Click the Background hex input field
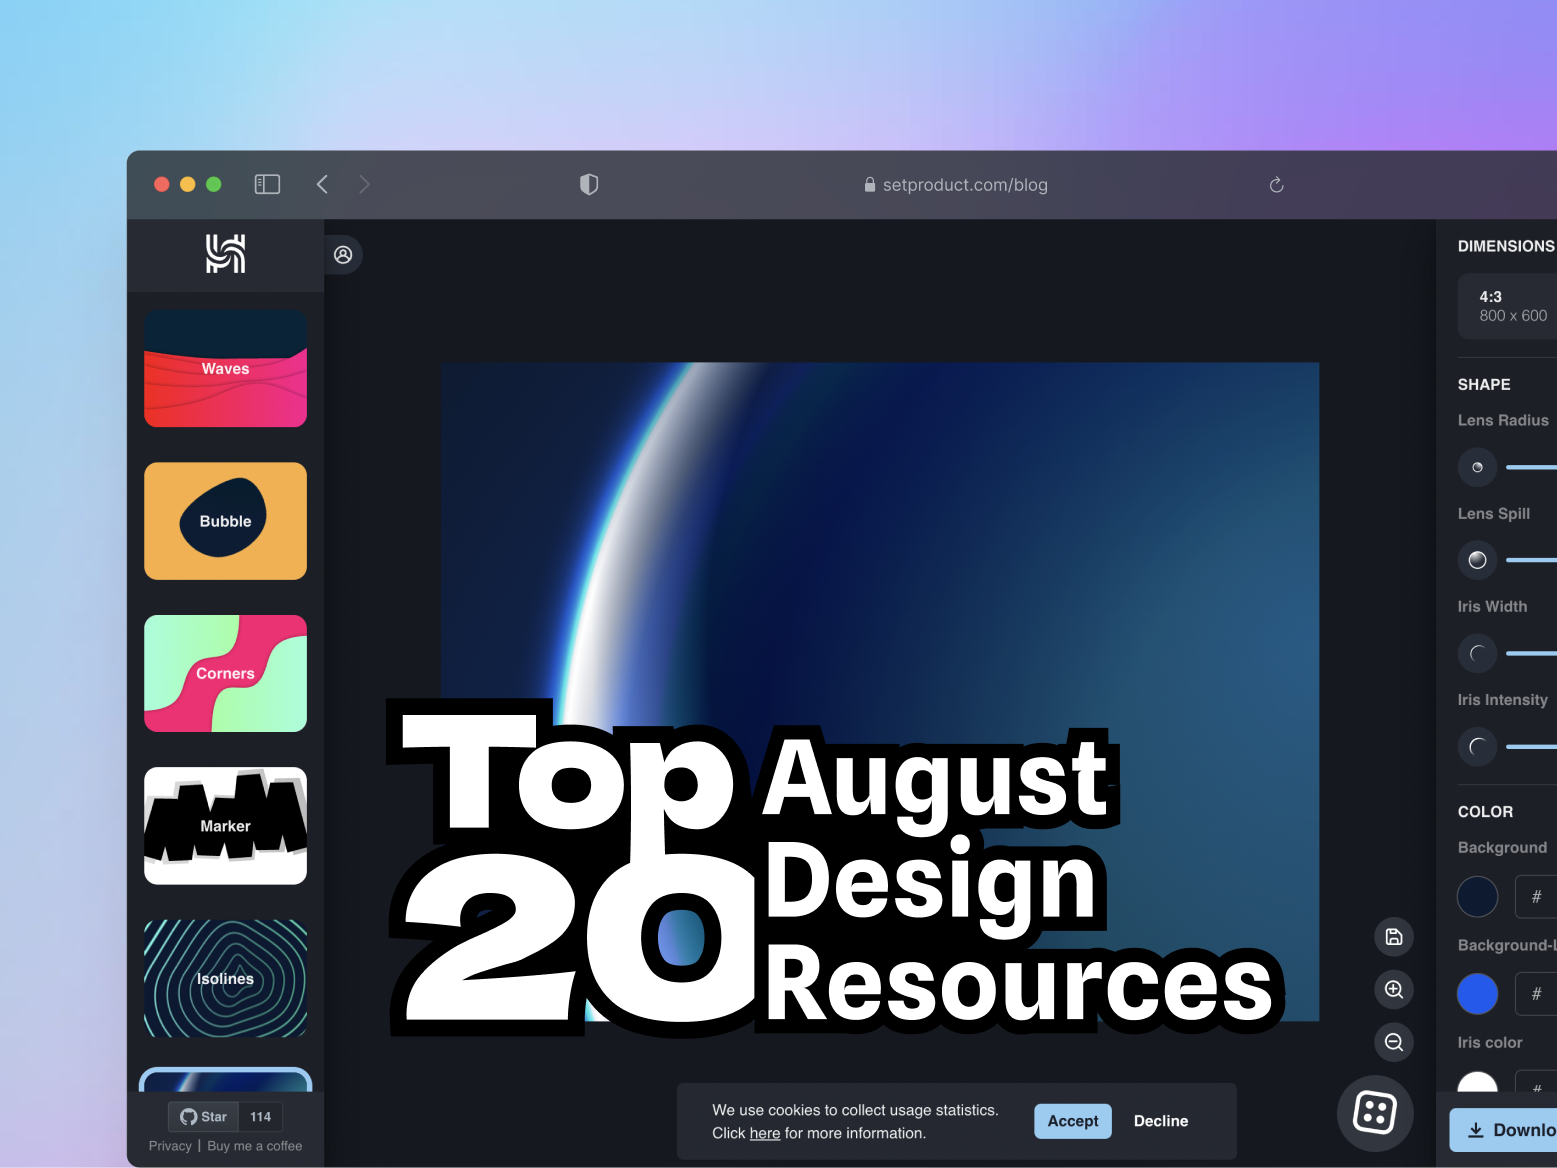This screenshot has height=1168, width=1557. (x=1536, y=896)
